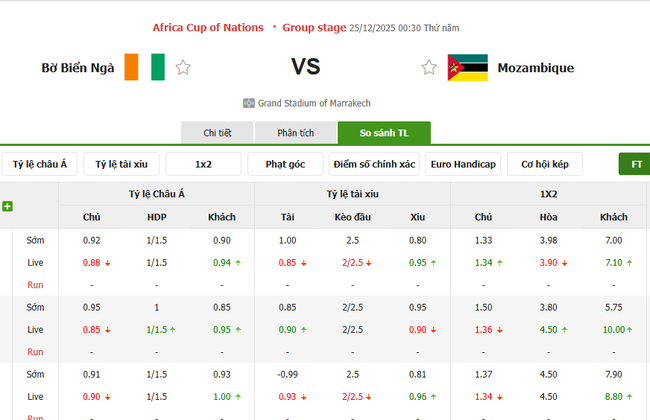
Task: Select the Tỷ lệ tài xỉu filter
Action: coord(122,164)
